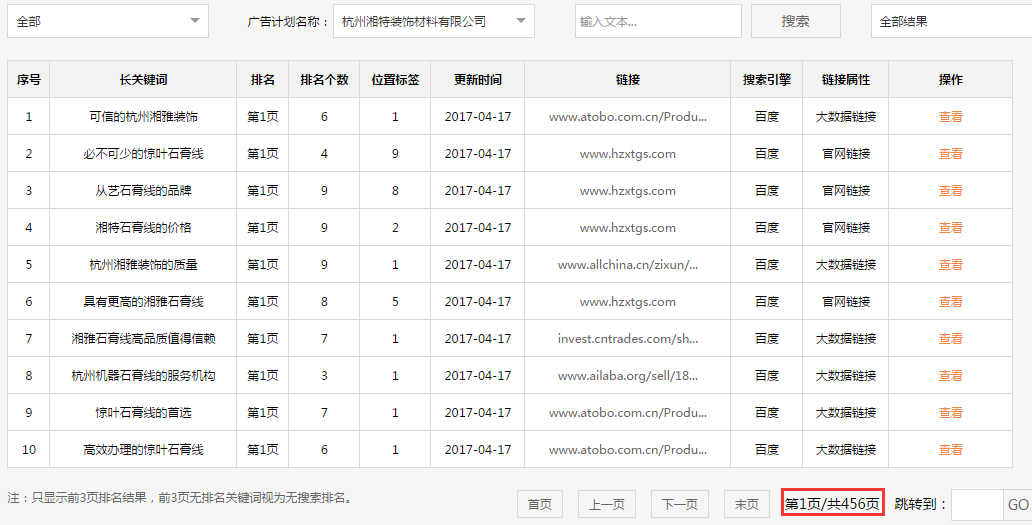The image size is (1032, 525).
Task: Jump to last page with 末页 button
Action: [x=746, y=505]
